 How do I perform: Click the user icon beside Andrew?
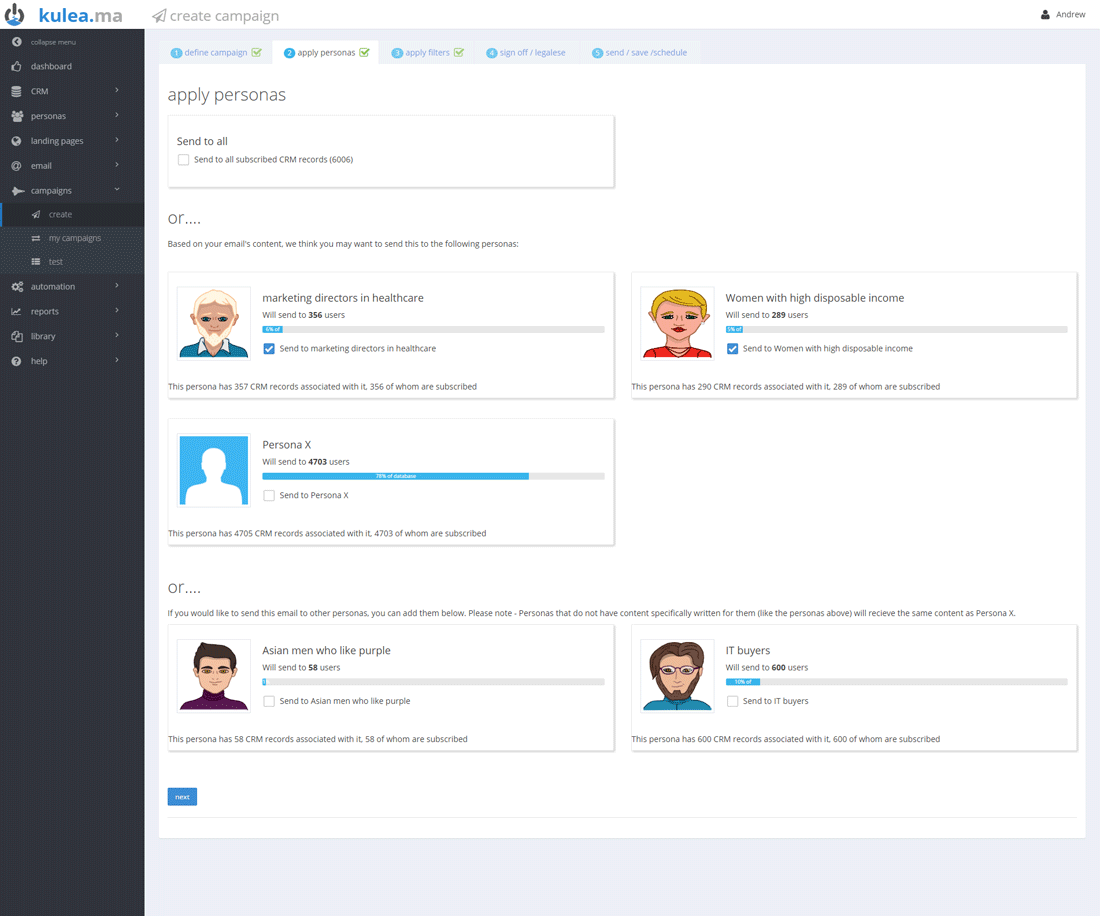(x=1045, y=15)
